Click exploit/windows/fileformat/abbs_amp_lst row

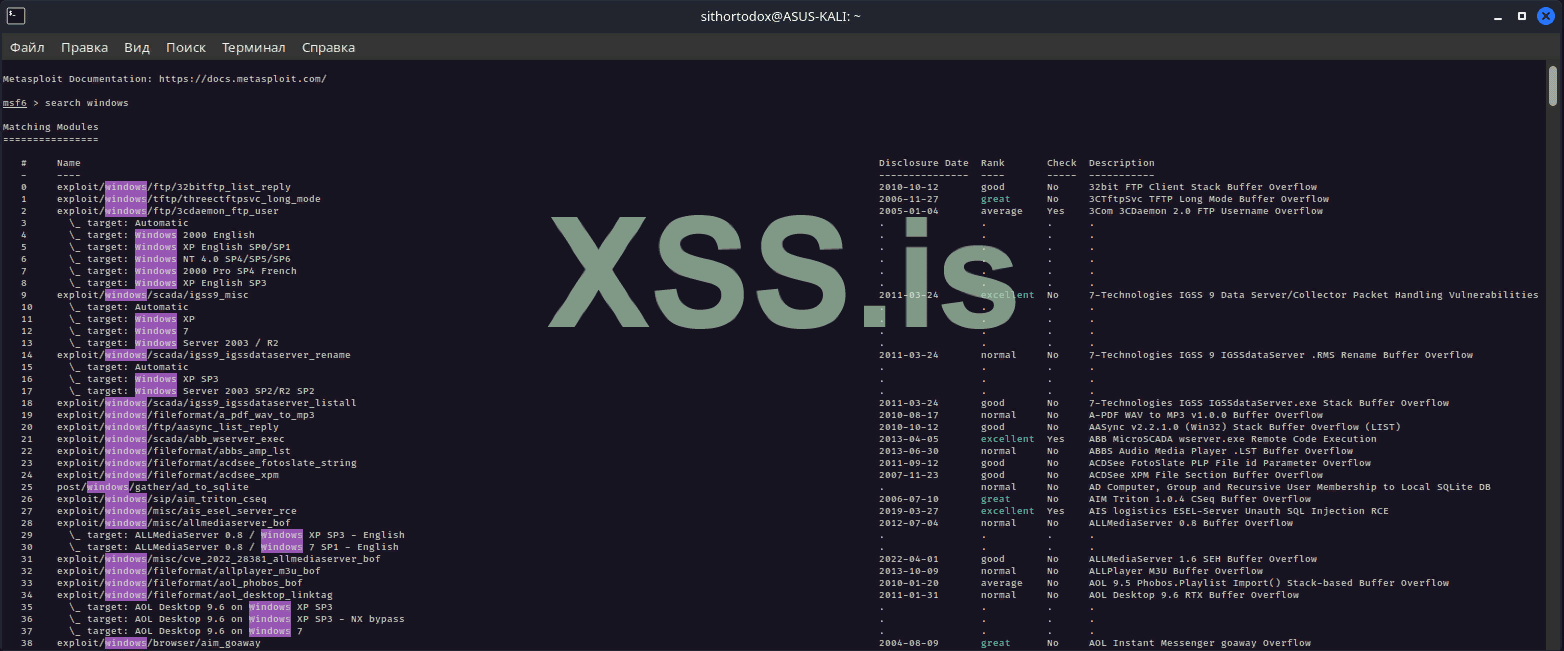pos(174,451)
